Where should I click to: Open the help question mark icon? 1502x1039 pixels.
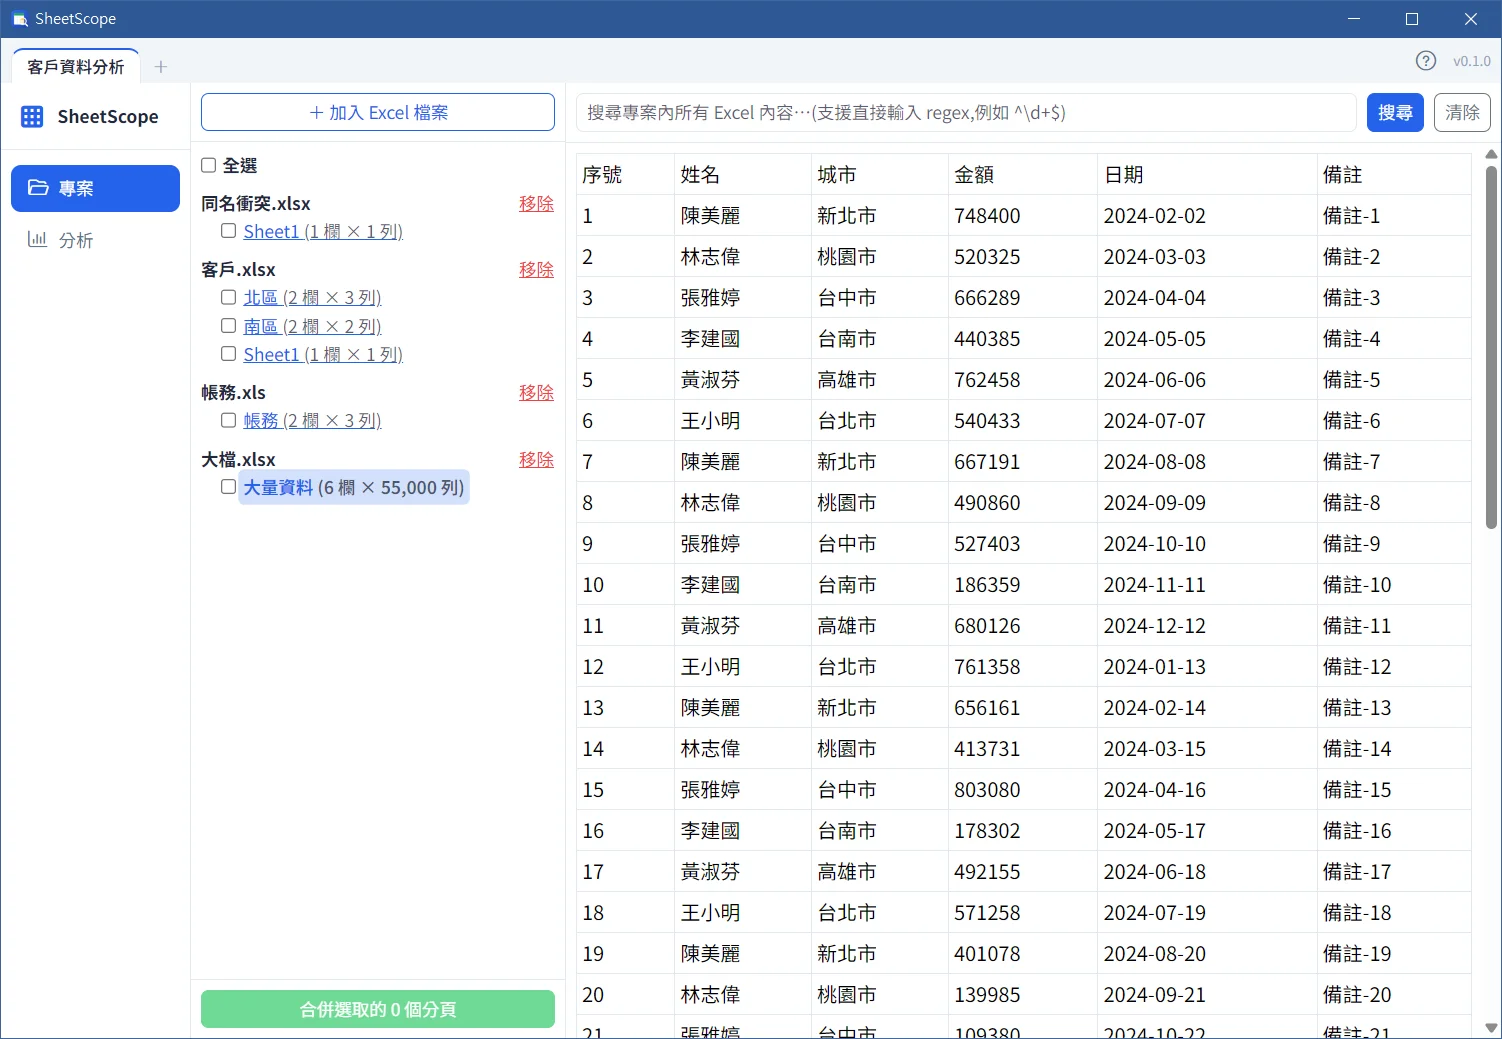point(1426,61)
